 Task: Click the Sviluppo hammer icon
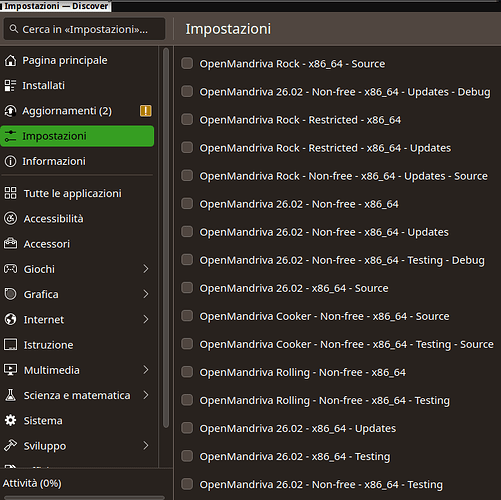tap(10, 445)
